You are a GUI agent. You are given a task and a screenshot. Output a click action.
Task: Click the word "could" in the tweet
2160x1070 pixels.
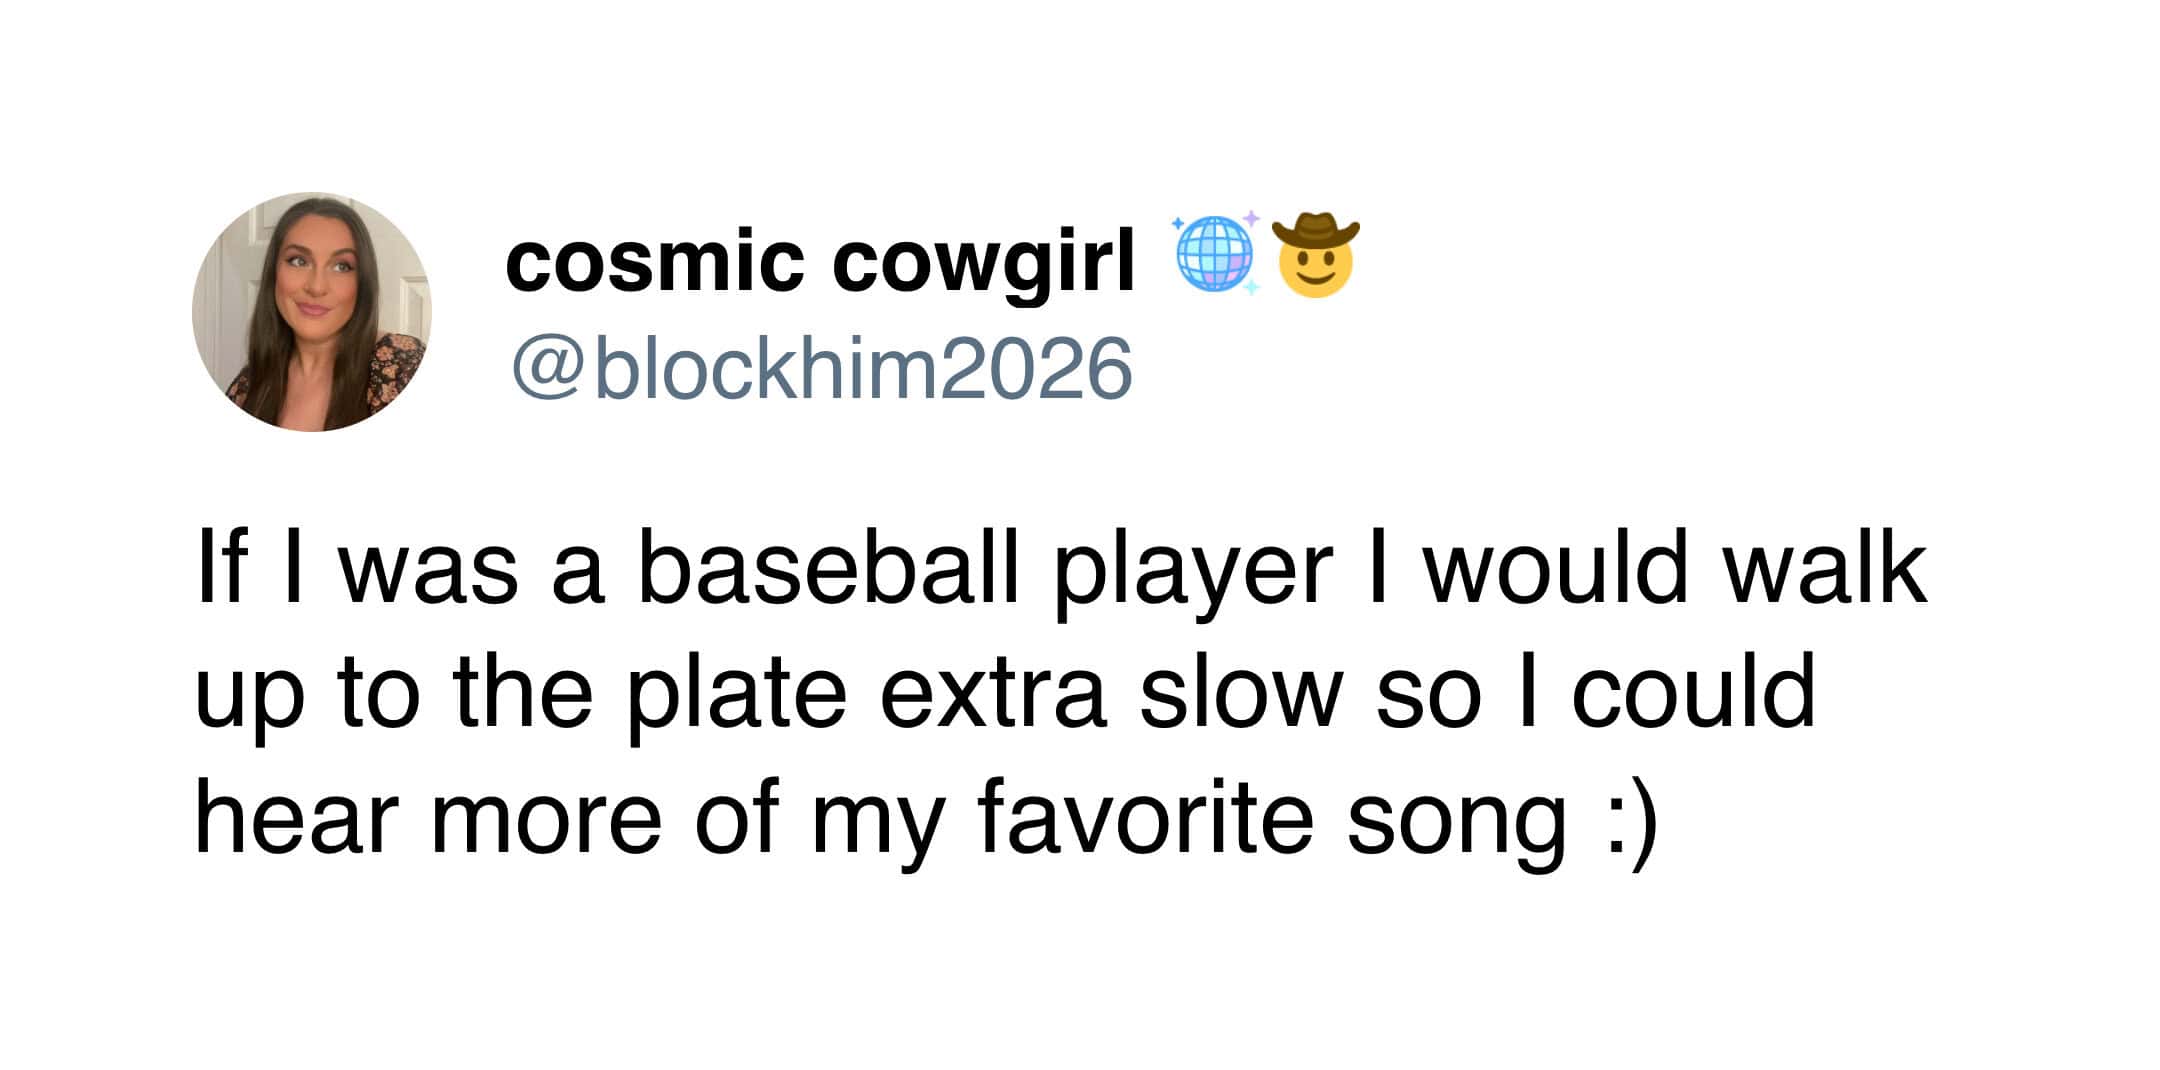pos(1692,697)
